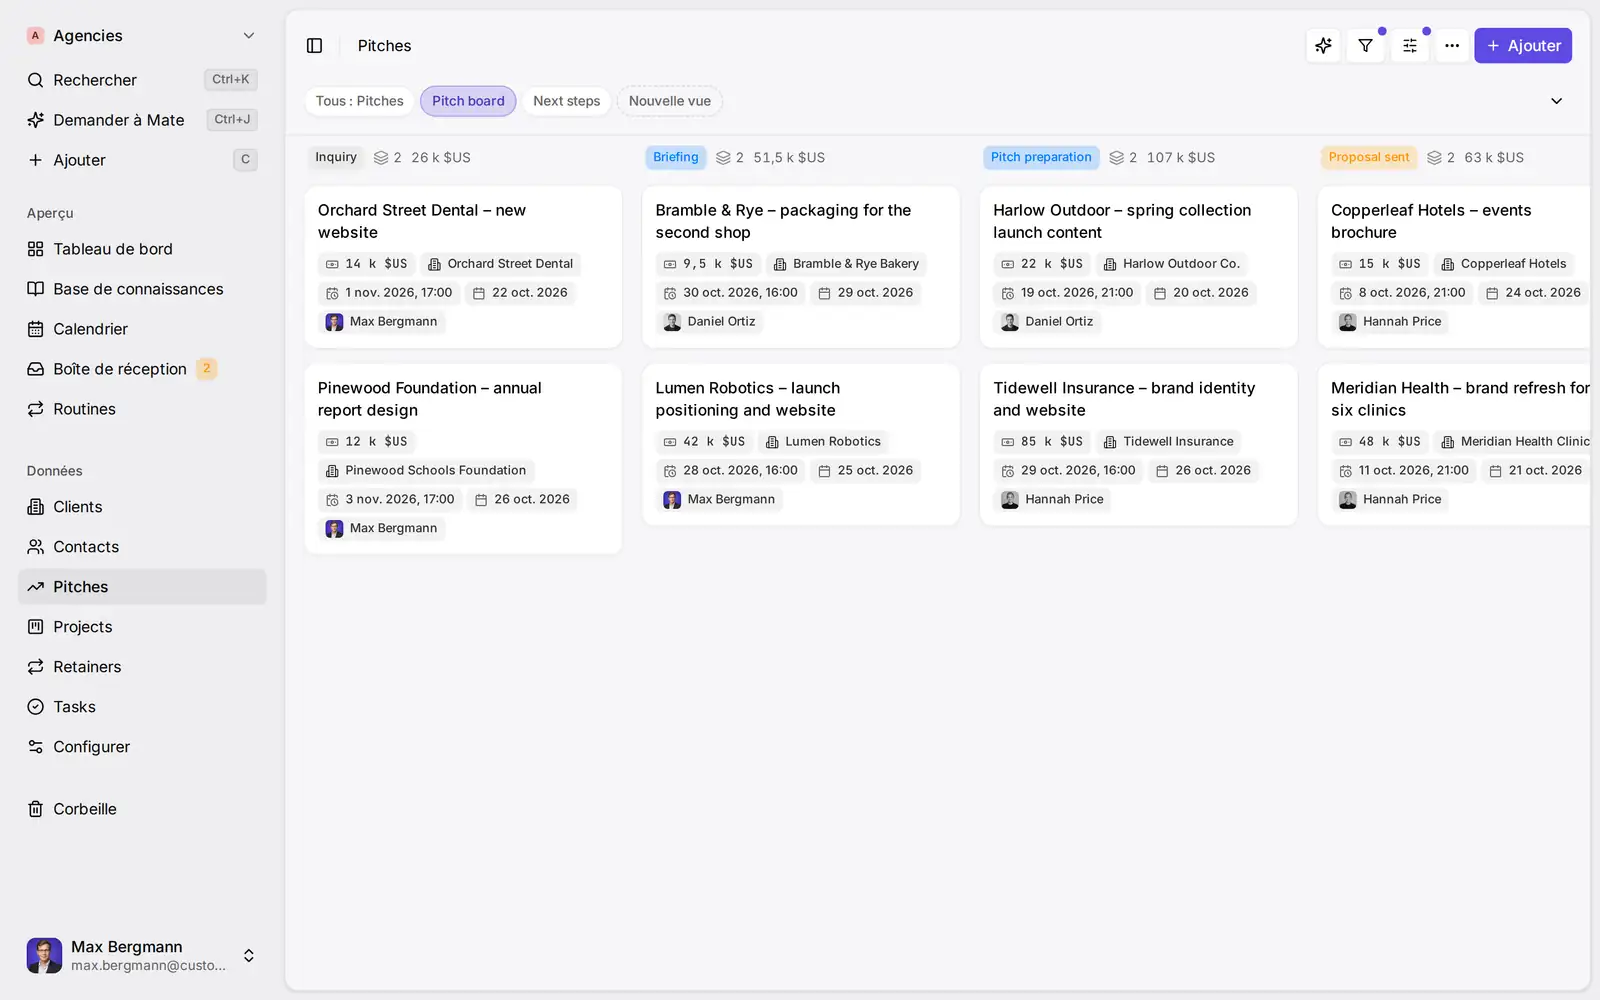The image size is (1600, 1000).
Task: Create a Nouvelle vue tab
Action: (670, 101)
